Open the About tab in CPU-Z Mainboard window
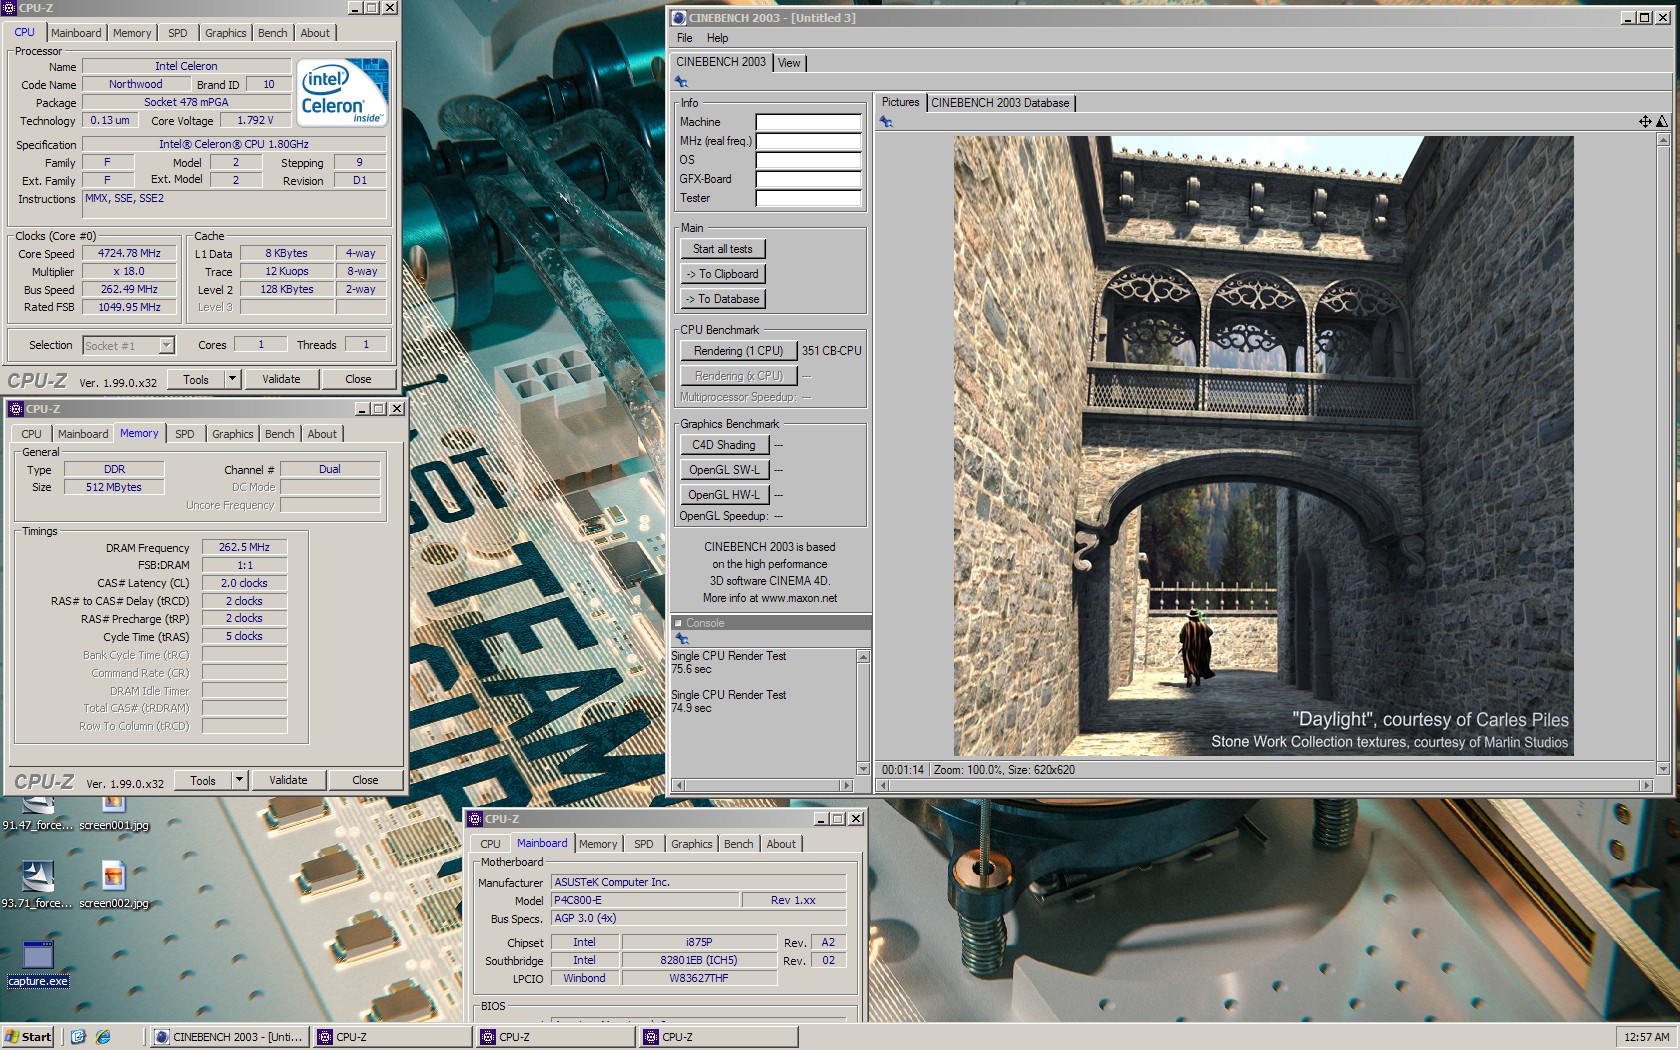 click(781, 844)
